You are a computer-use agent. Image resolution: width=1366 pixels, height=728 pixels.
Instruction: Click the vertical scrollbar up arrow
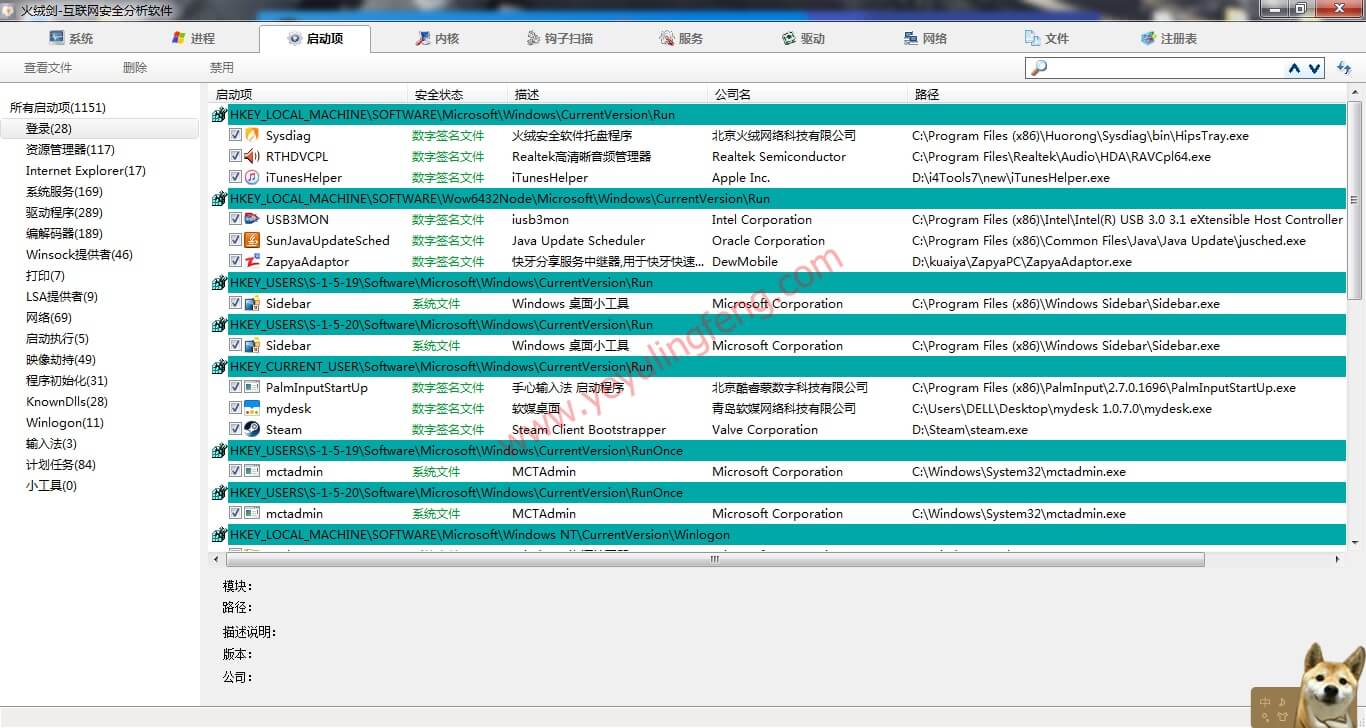[1355, 93]
